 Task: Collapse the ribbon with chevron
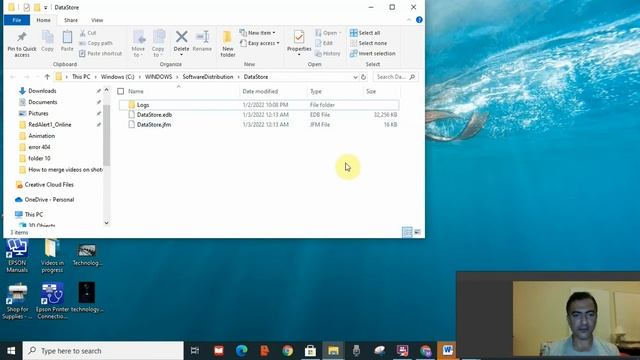click(409, 20)
